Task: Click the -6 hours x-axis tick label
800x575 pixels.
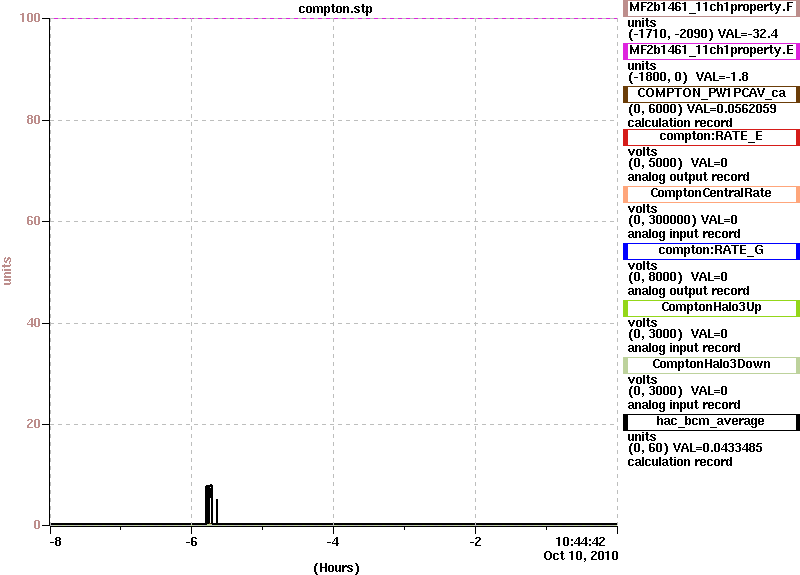Action: [x=191, y=542]
